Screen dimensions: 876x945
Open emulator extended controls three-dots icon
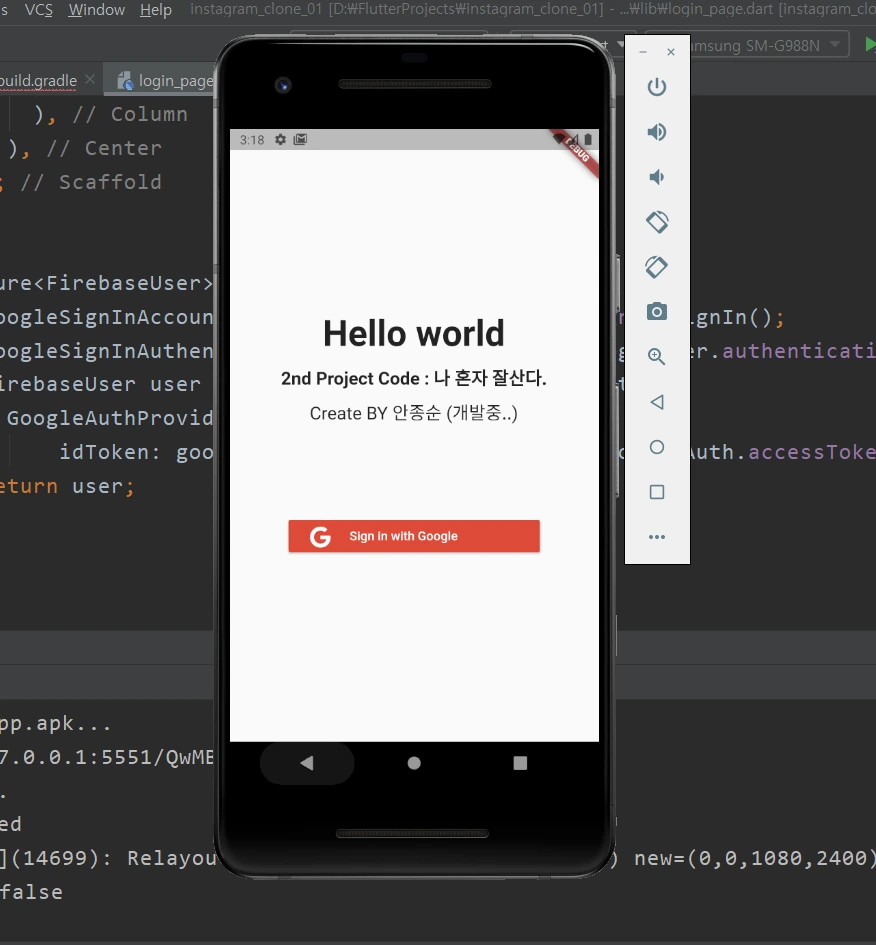coord(657,536)
